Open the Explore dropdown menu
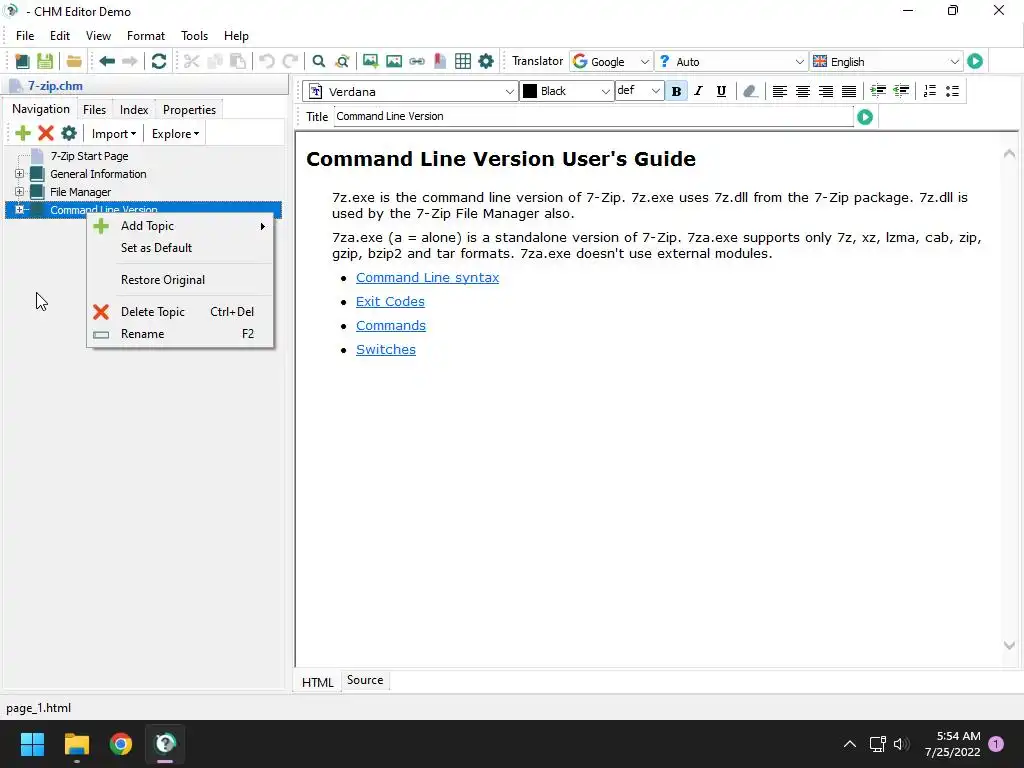 point(175,134)
